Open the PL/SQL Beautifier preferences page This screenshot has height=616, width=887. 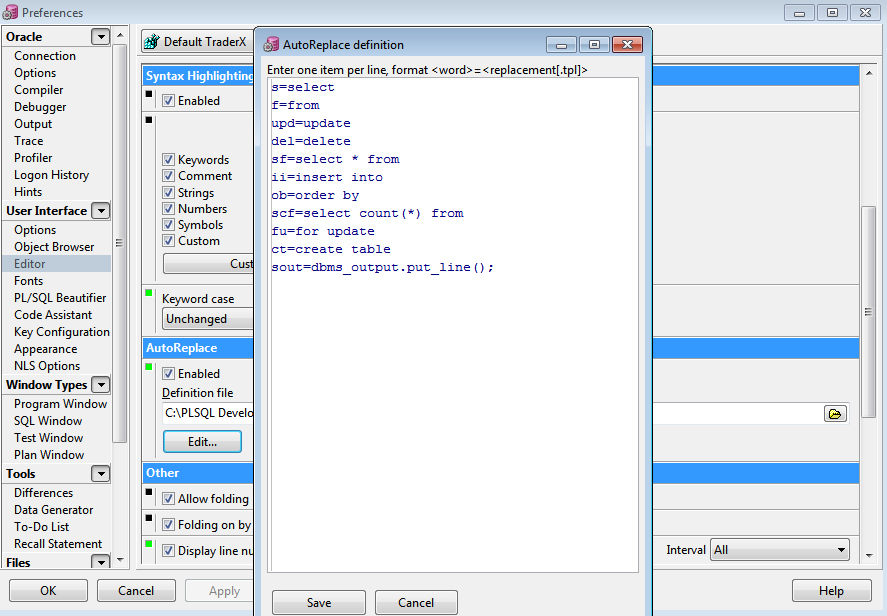pos(59,297)
